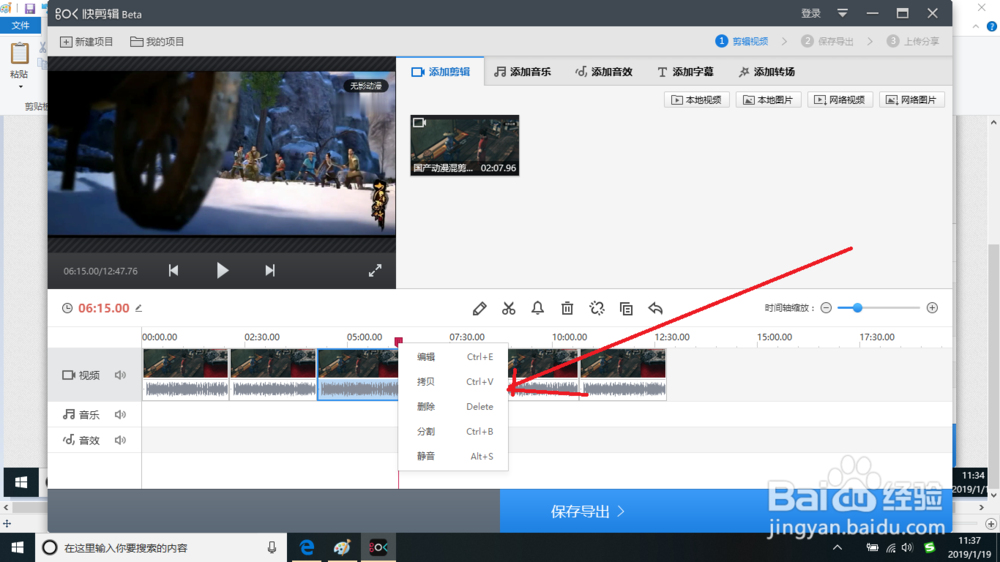Go to step 2 保存导出
The width and height of the screenshot is (1000, 562).
(827, 41)
